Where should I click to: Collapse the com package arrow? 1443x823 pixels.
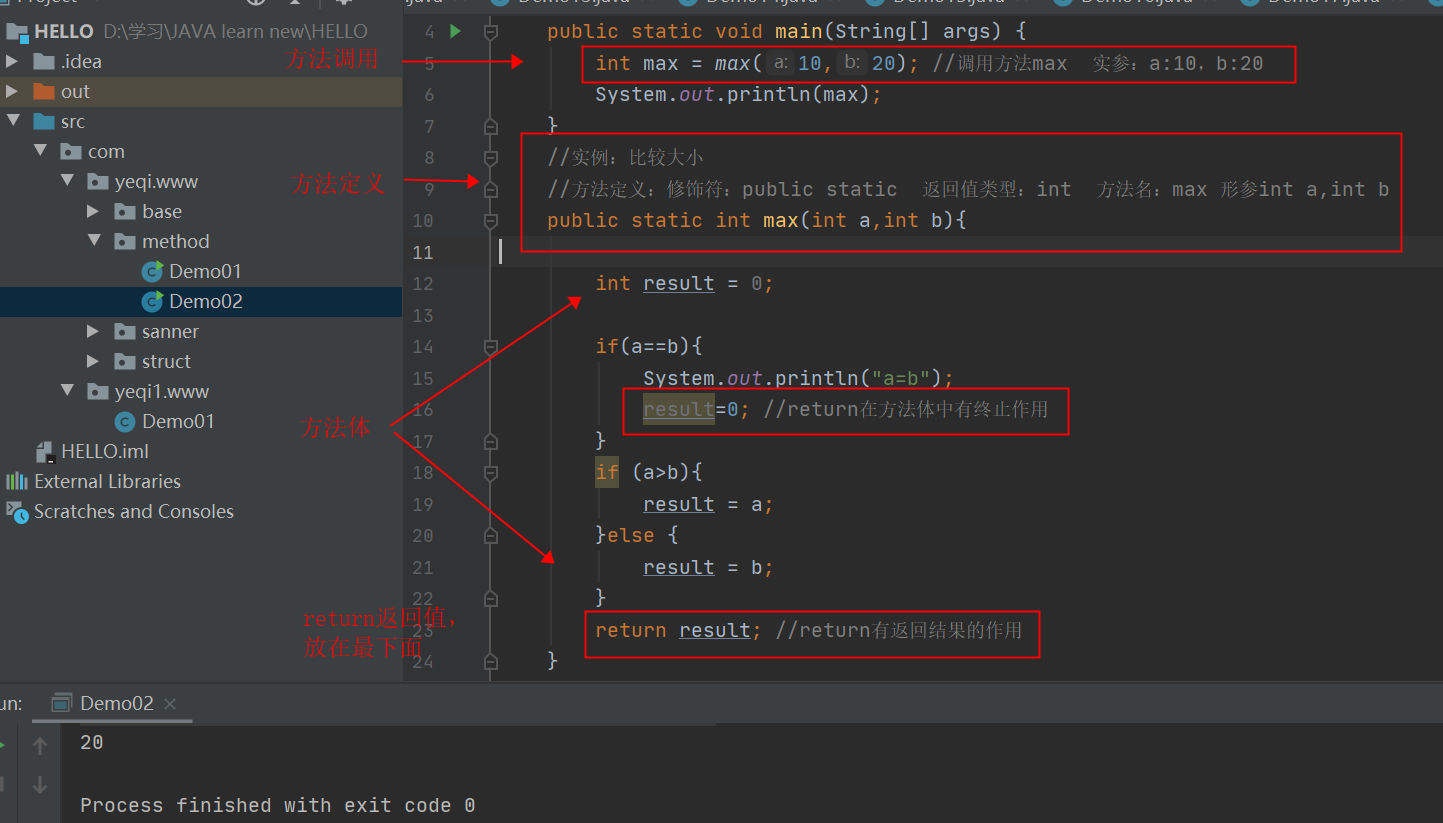coord(40,151)
